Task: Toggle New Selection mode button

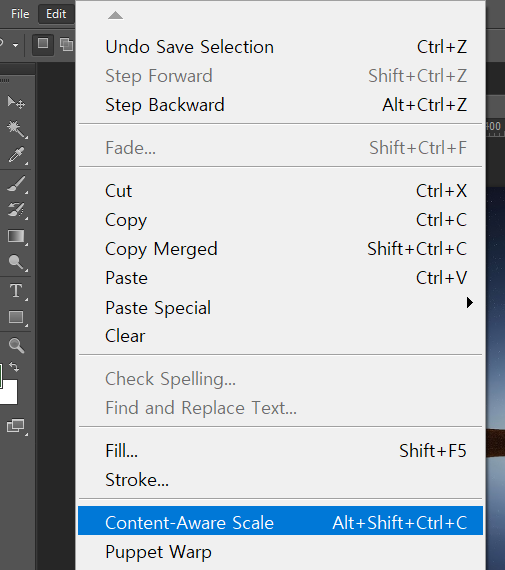Action: [x=43, y=44]
